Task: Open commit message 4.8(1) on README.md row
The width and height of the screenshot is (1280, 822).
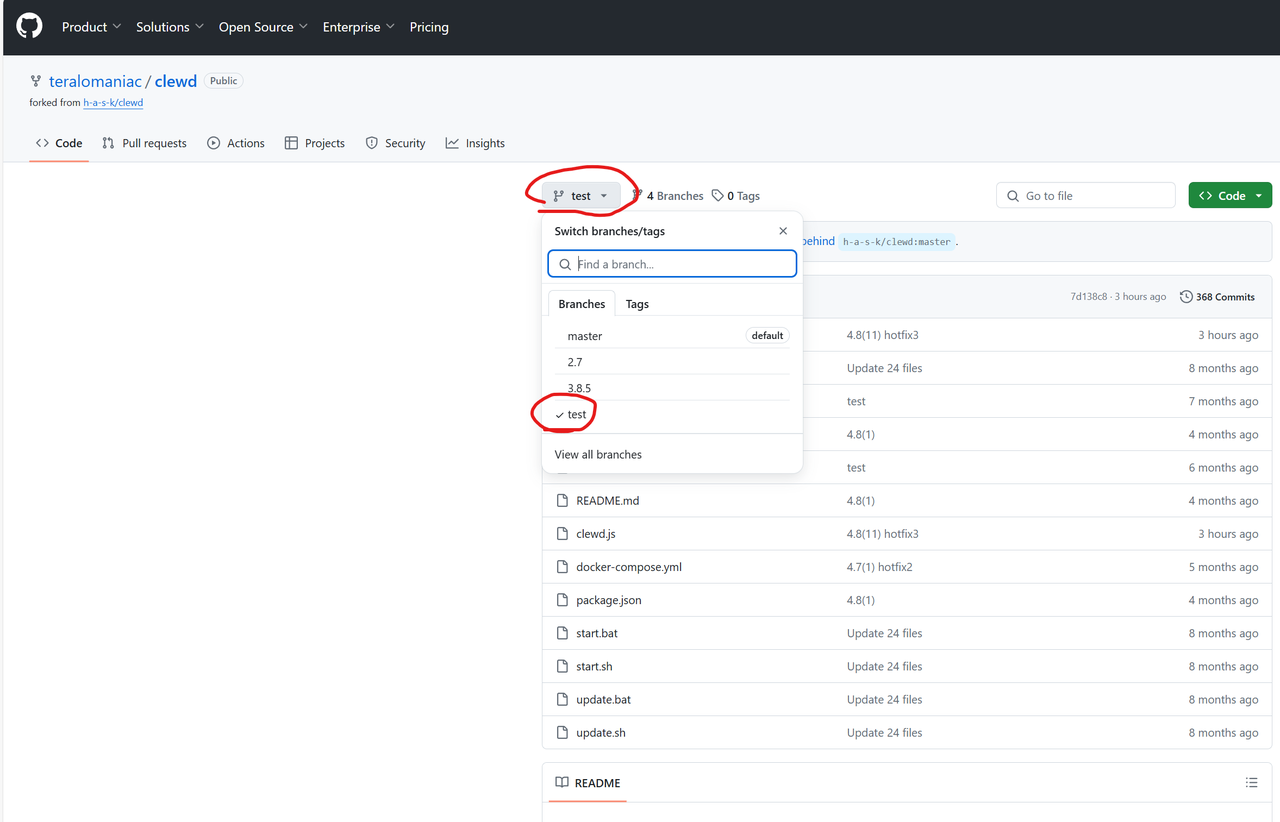Action: coord(861,501)
